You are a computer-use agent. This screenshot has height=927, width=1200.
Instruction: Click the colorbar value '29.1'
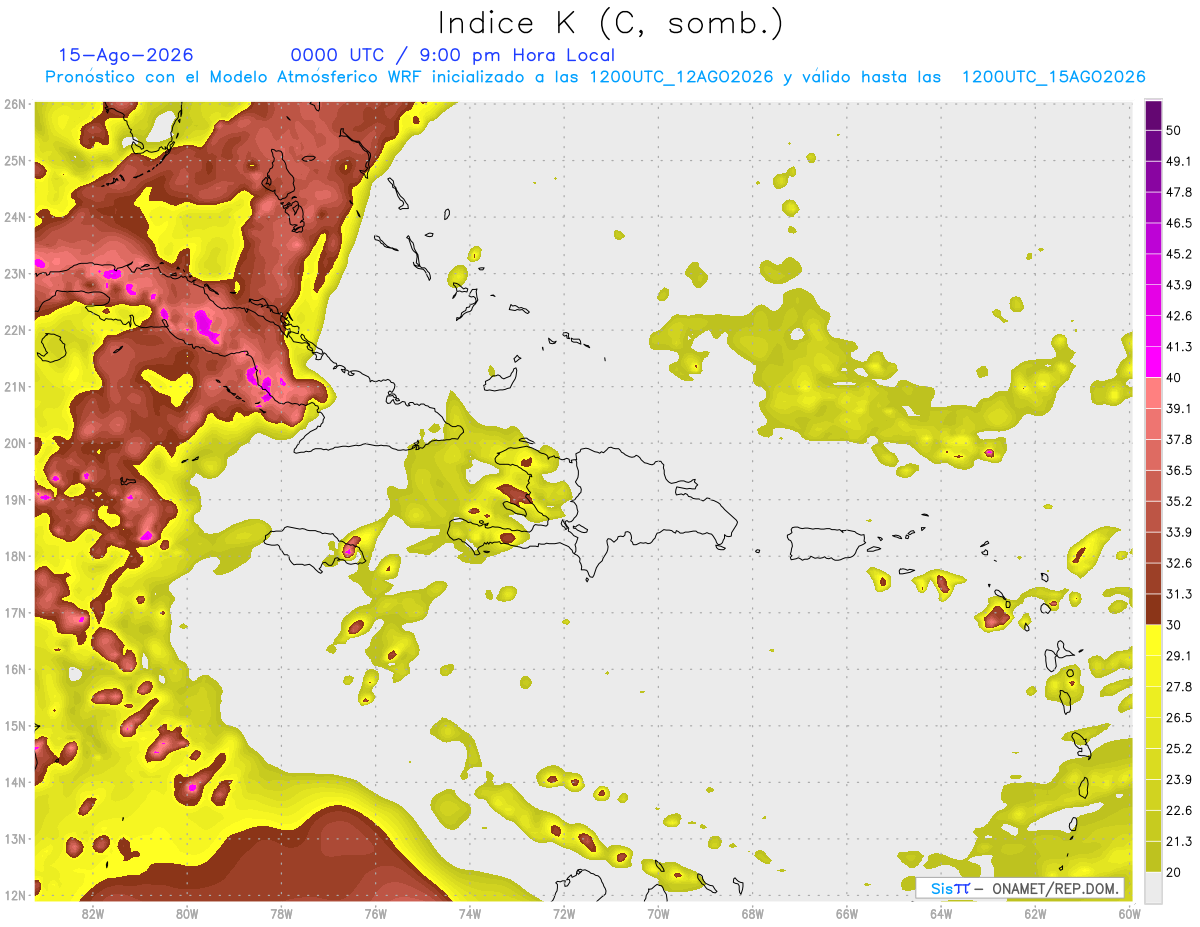tap(1179, 656)
